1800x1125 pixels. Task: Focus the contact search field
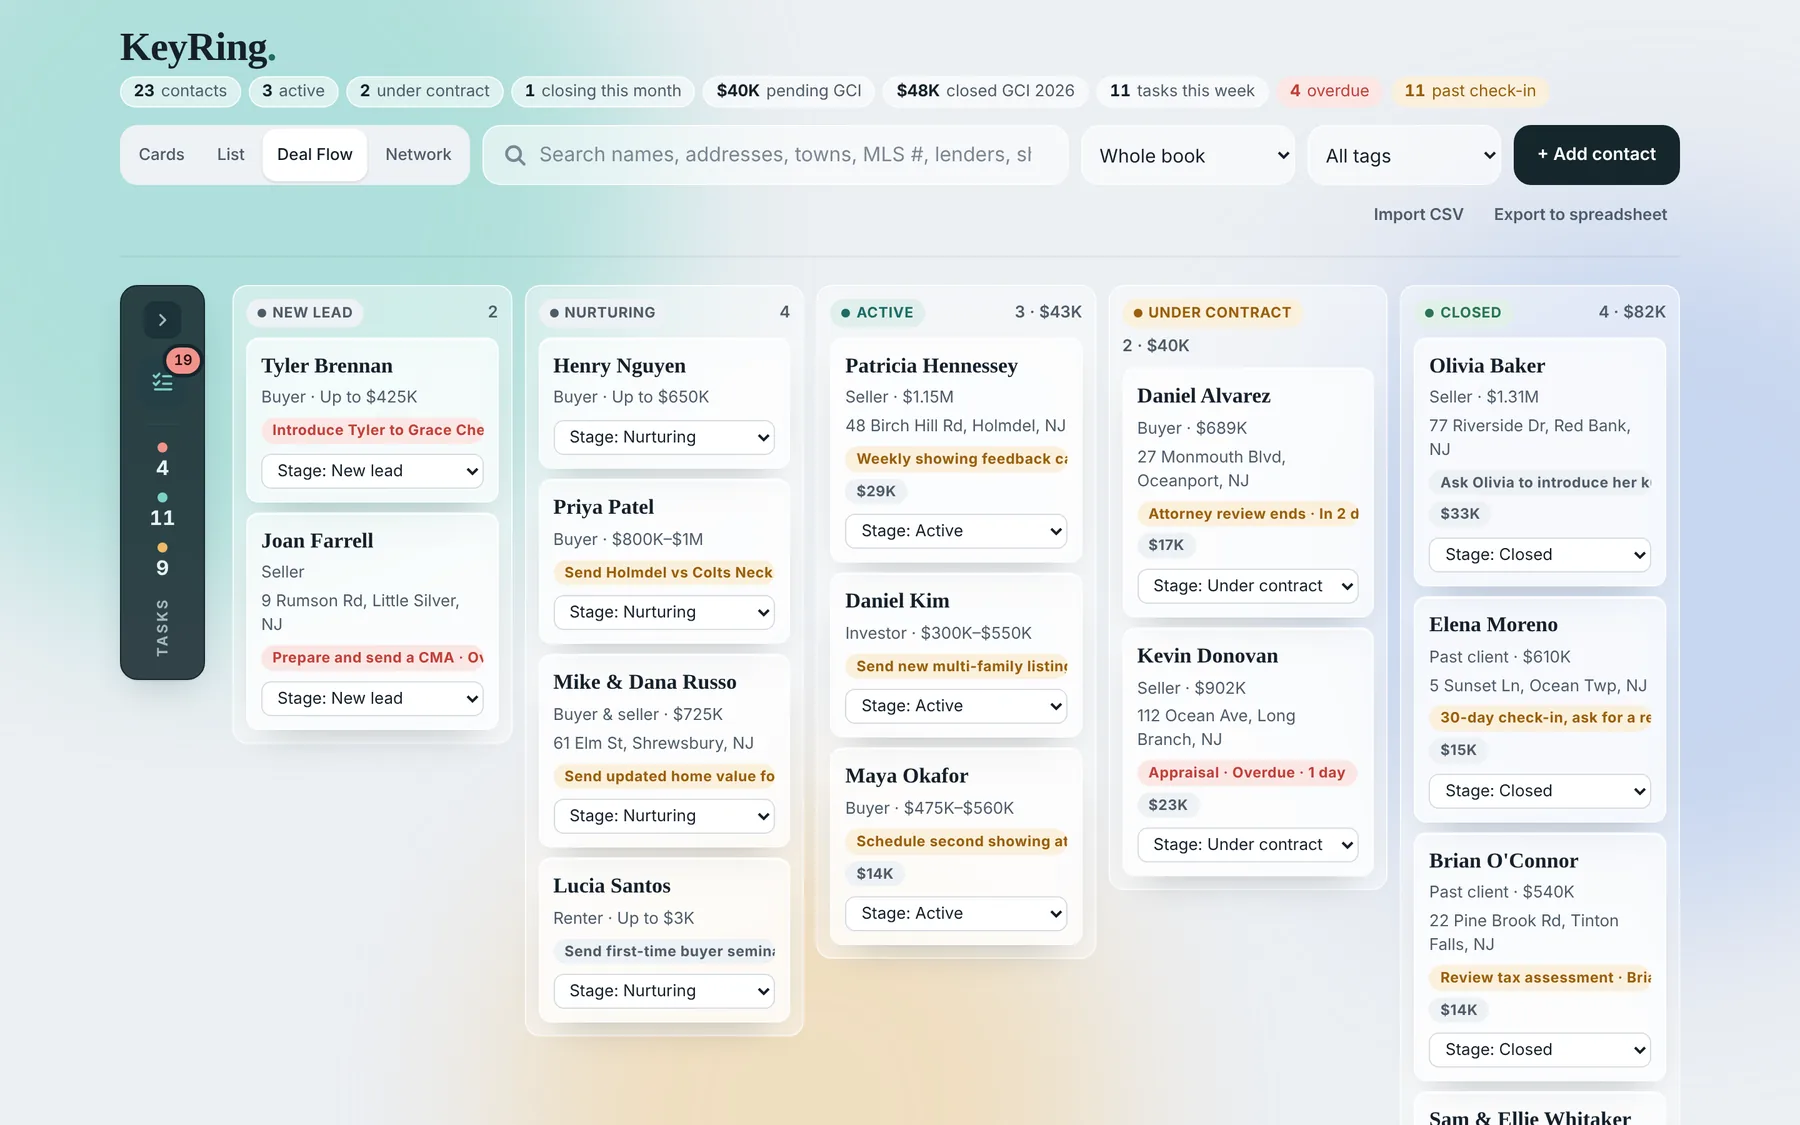776,155
